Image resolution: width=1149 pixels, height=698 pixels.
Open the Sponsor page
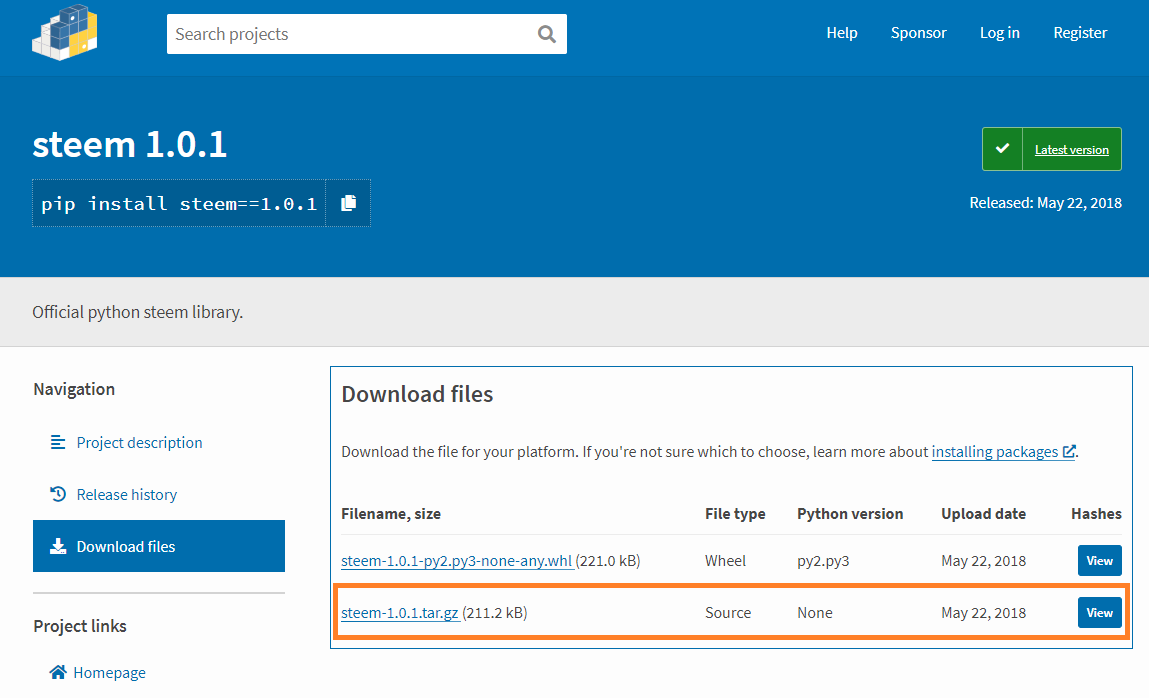918,33
